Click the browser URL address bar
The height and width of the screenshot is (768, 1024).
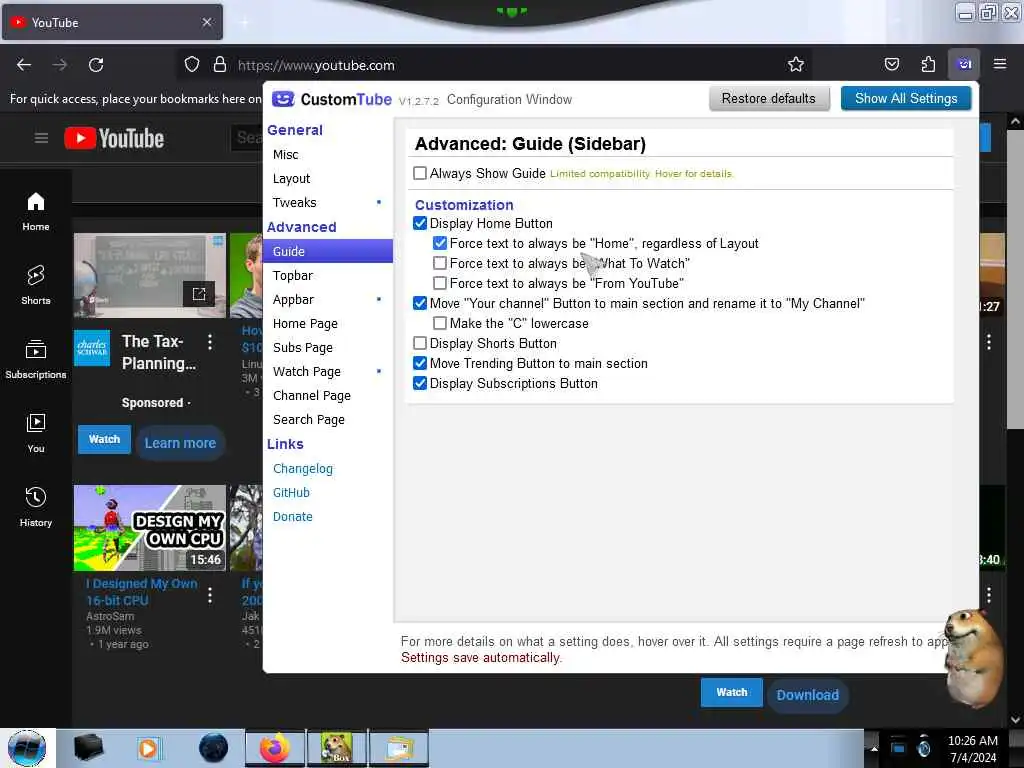click(496, 65)
